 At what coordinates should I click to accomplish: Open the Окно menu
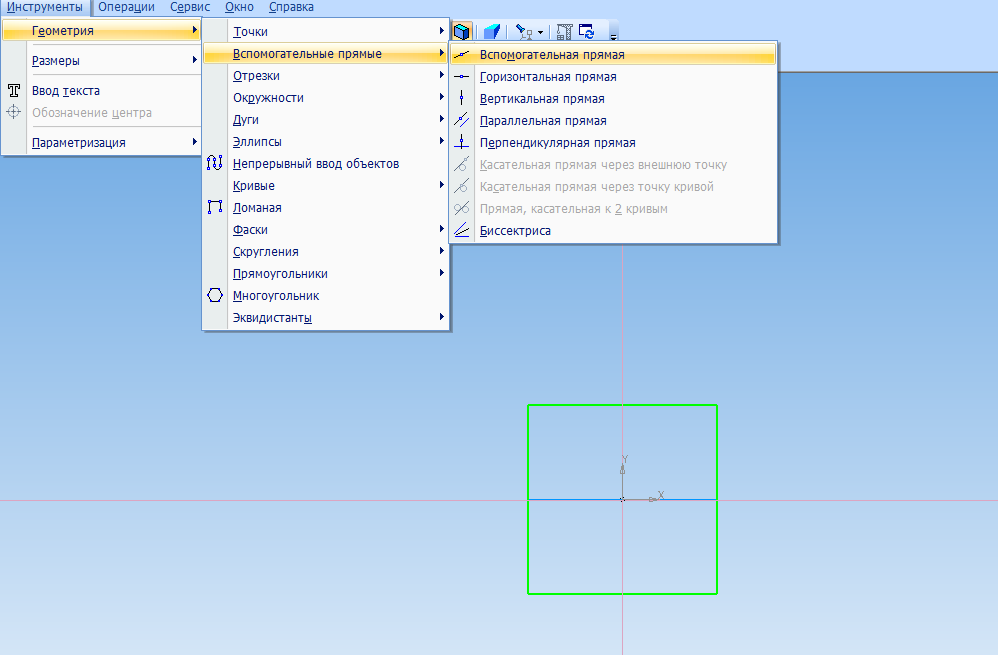239,7
